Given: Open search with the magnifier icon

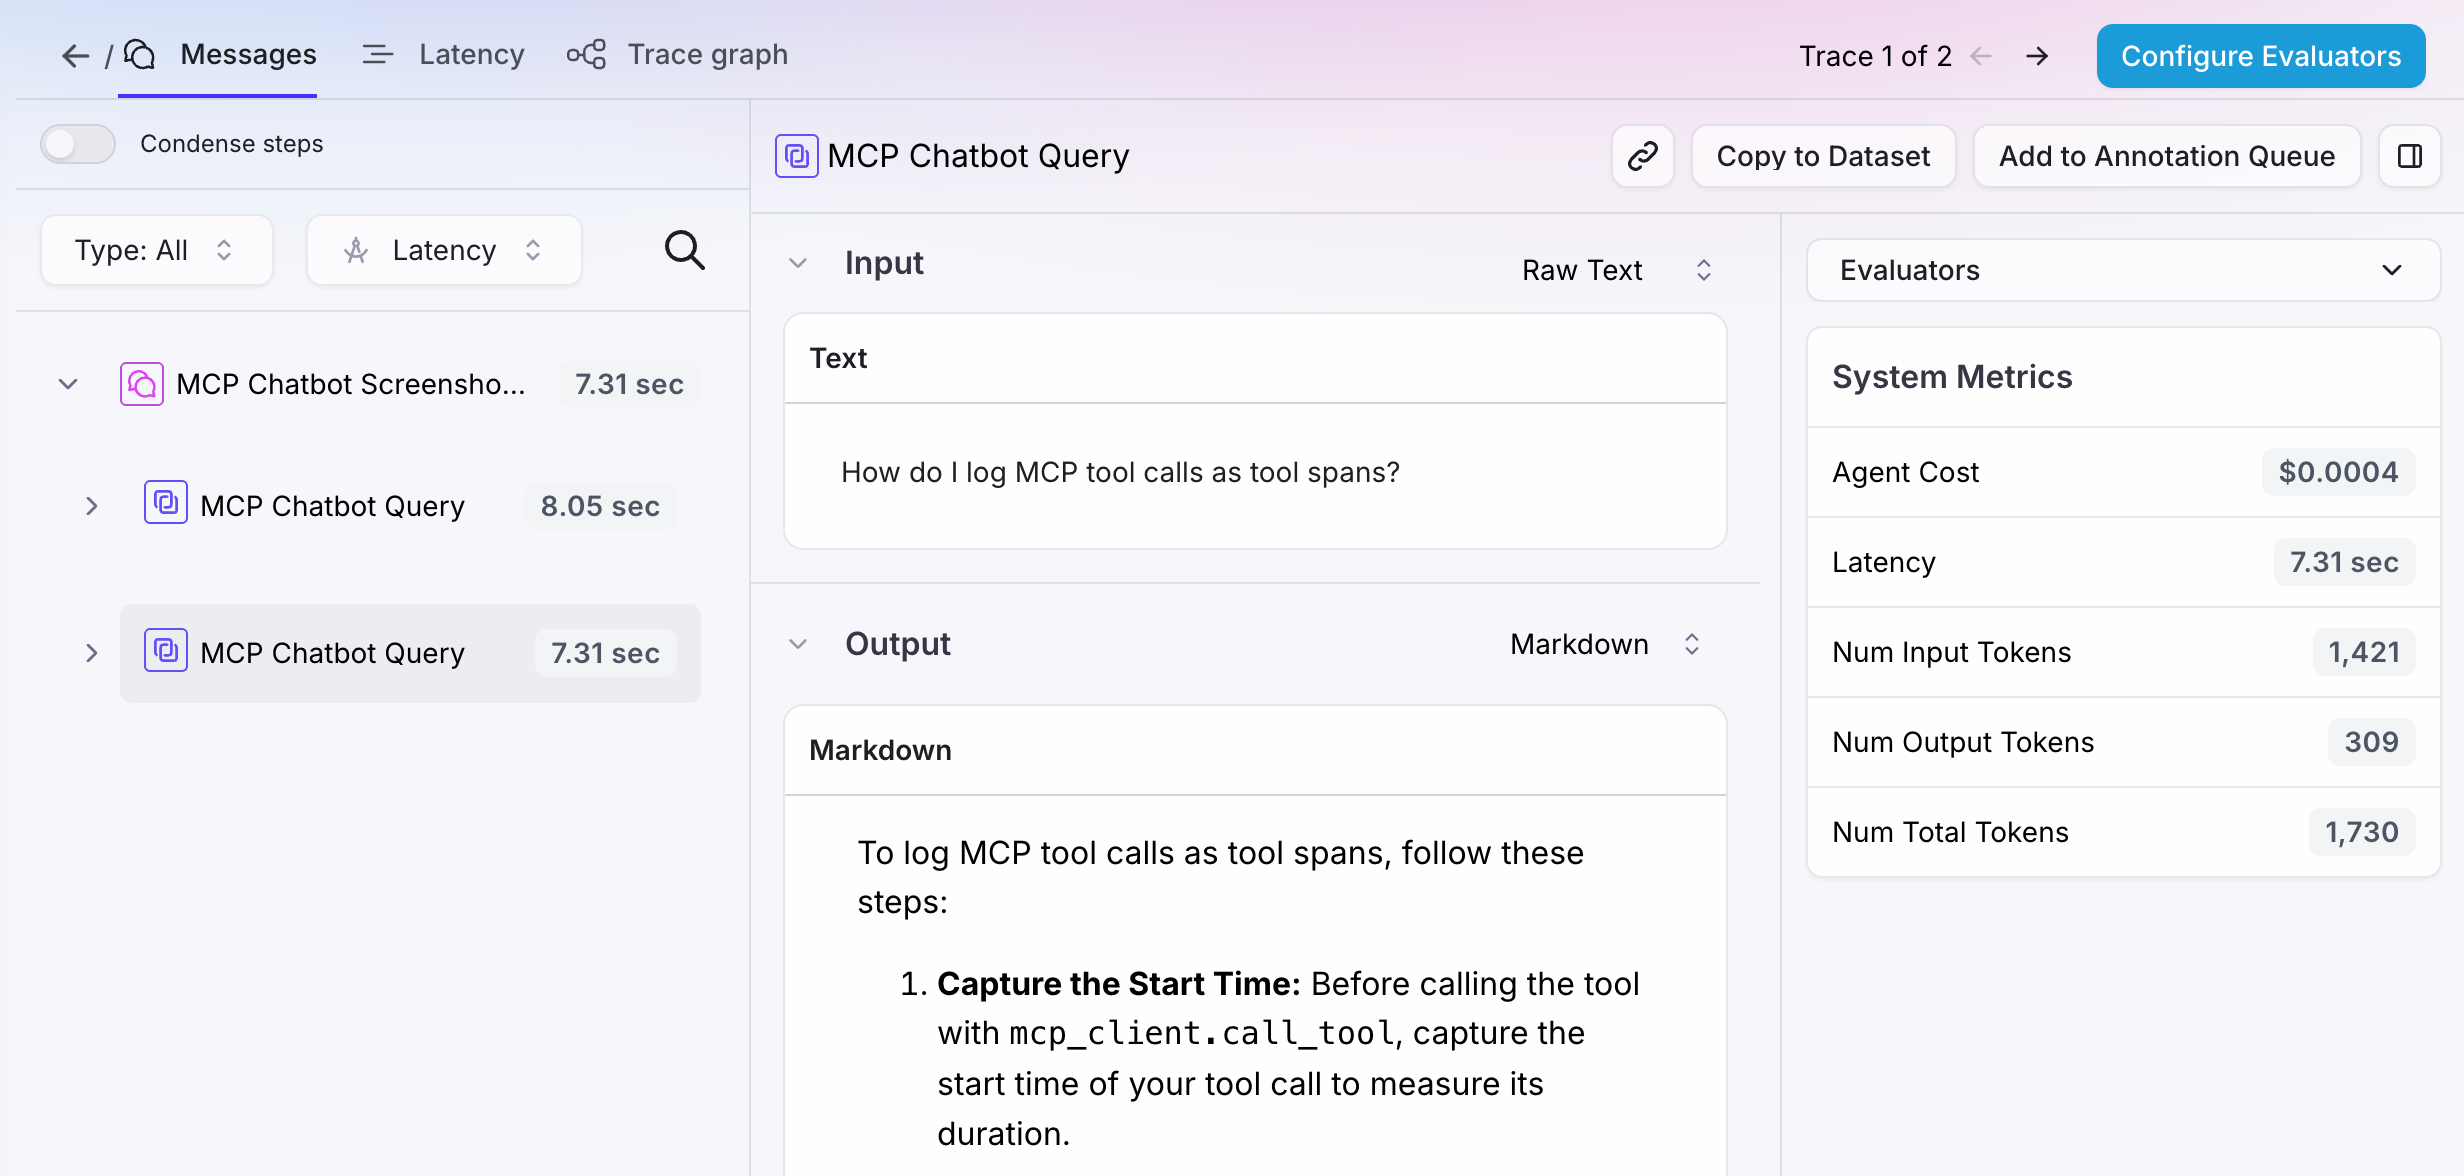Looking at the screenshot, I should tap(685, 250).
